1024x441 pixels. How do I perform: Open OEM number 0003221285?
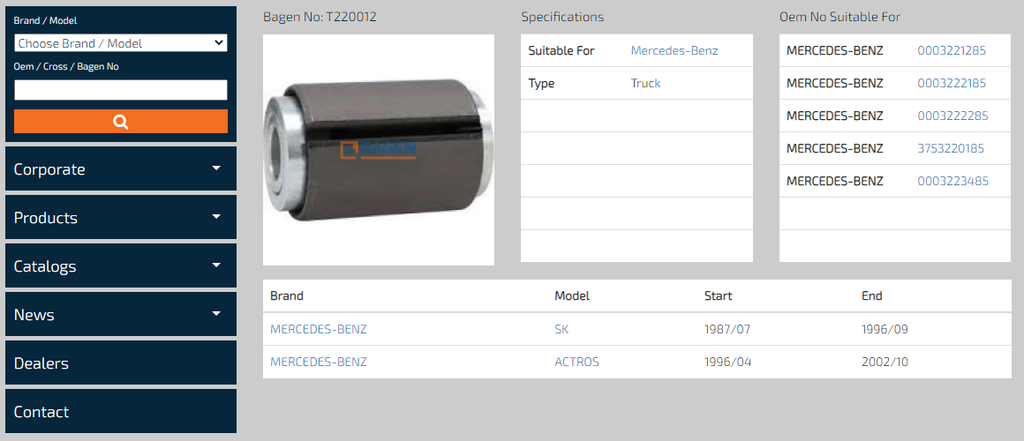(x=951, y=51)
